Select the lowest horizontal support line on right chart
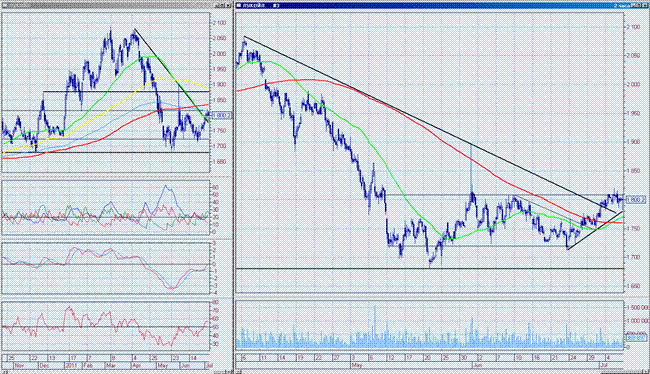 429,269
